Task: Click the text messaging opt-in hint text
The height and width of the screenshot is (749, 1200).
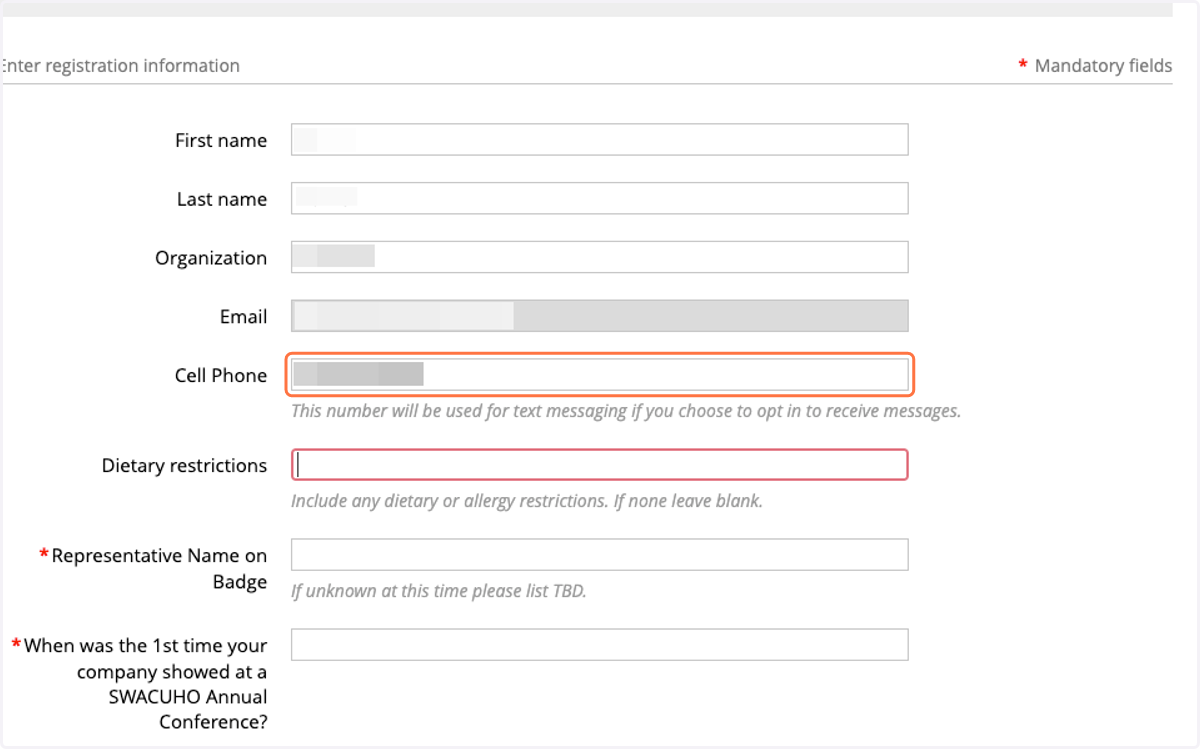Action: click(626, 411)
